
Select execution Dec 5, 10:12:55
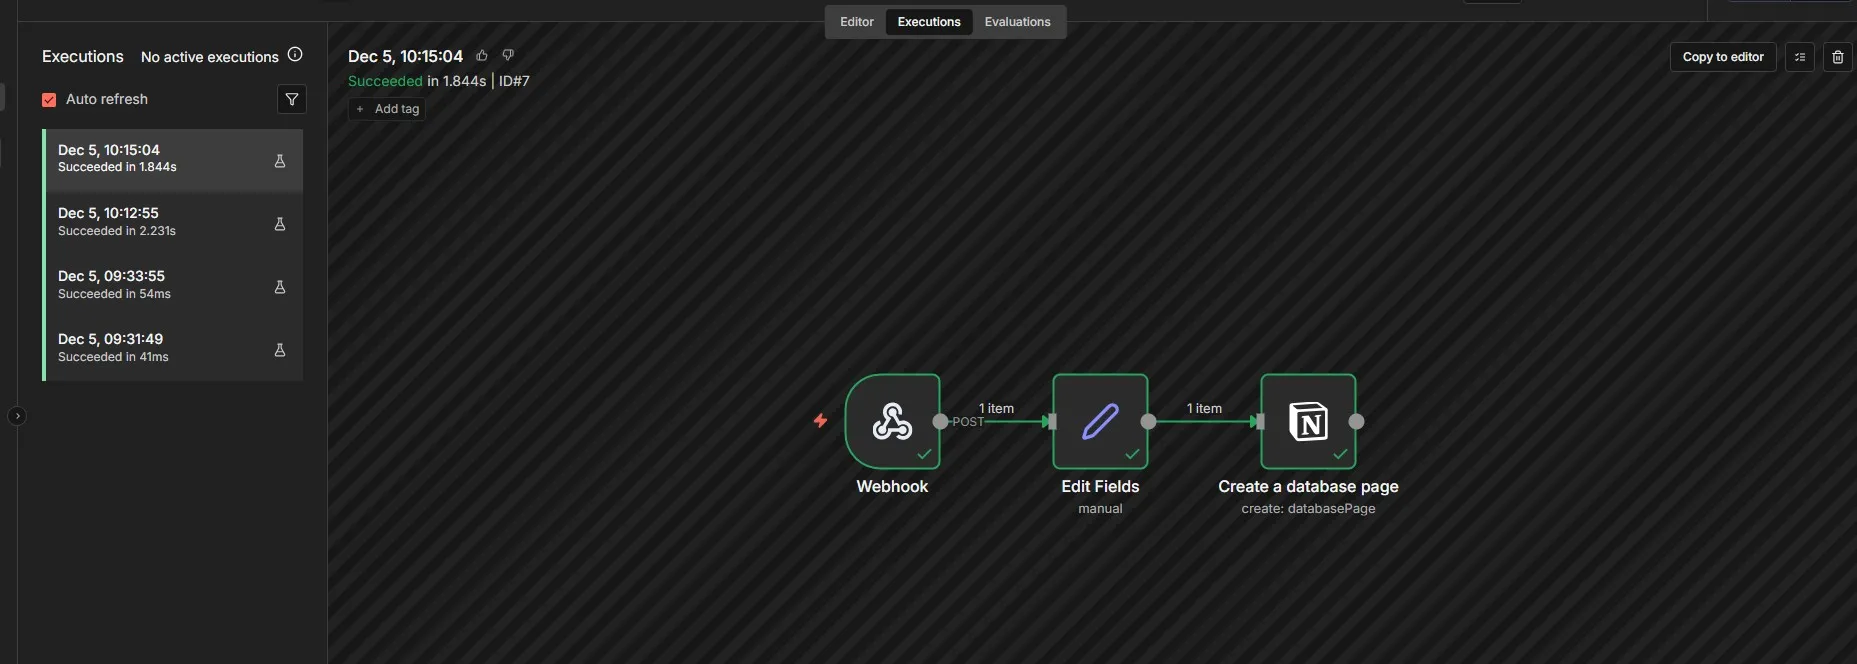[173, 223]
